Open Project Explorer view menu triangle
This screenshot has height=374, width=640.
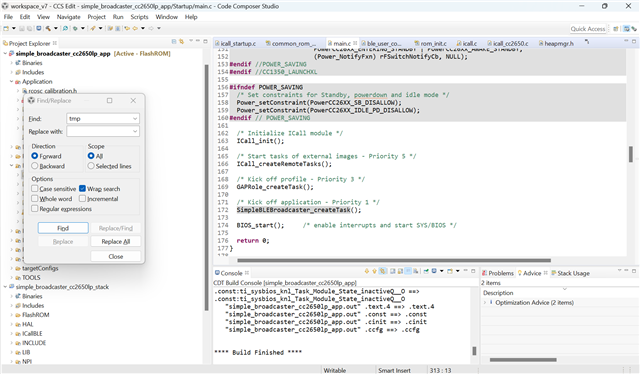pos(191,41)
